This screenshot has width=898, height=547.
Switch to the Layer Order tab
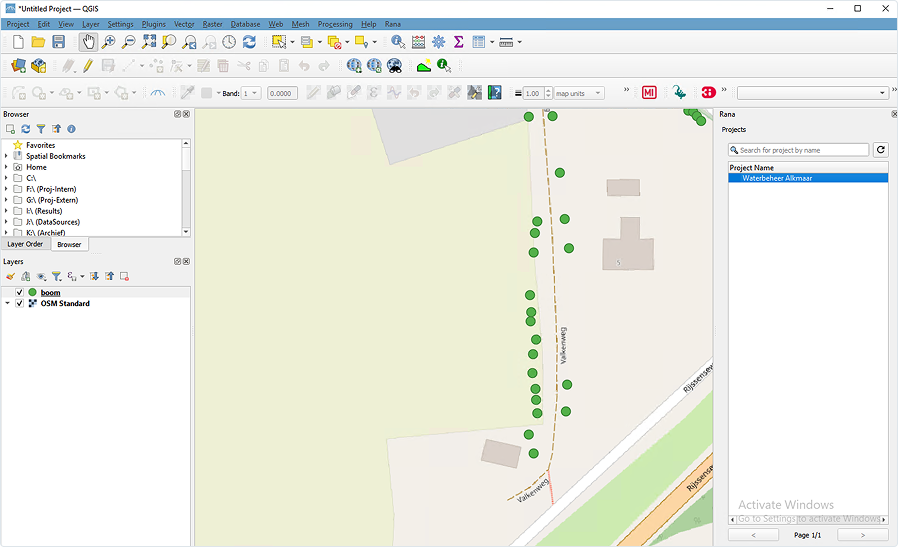click(25, 244)
